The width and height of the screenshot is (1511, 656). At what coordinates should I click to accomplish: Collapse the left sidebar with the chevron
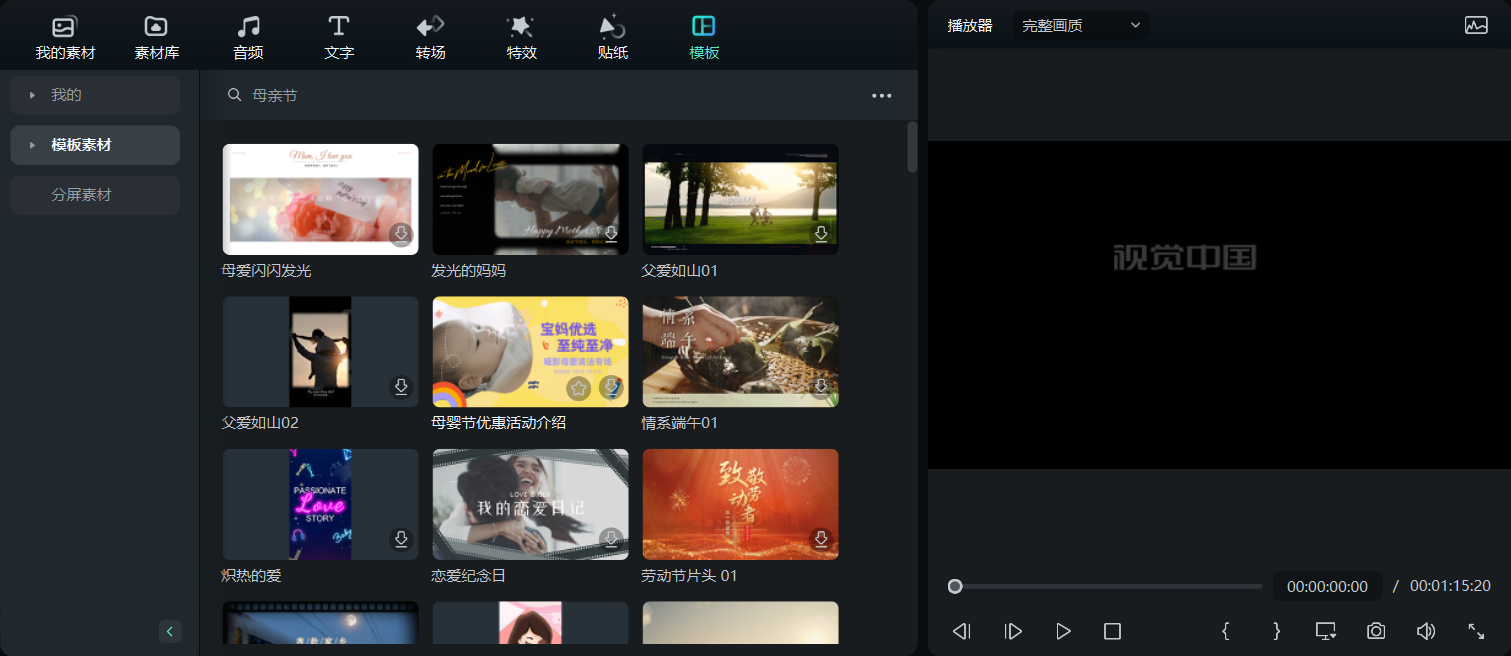point(170,631)
